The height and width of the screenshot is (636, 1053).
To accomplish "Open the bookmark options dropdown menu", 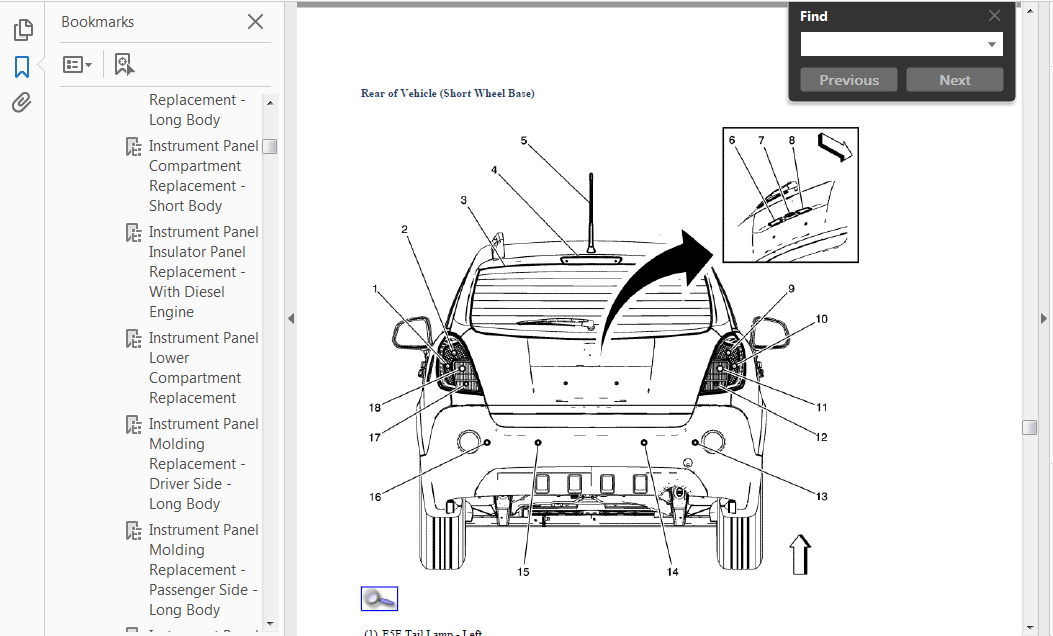I will tap(77, 64).
